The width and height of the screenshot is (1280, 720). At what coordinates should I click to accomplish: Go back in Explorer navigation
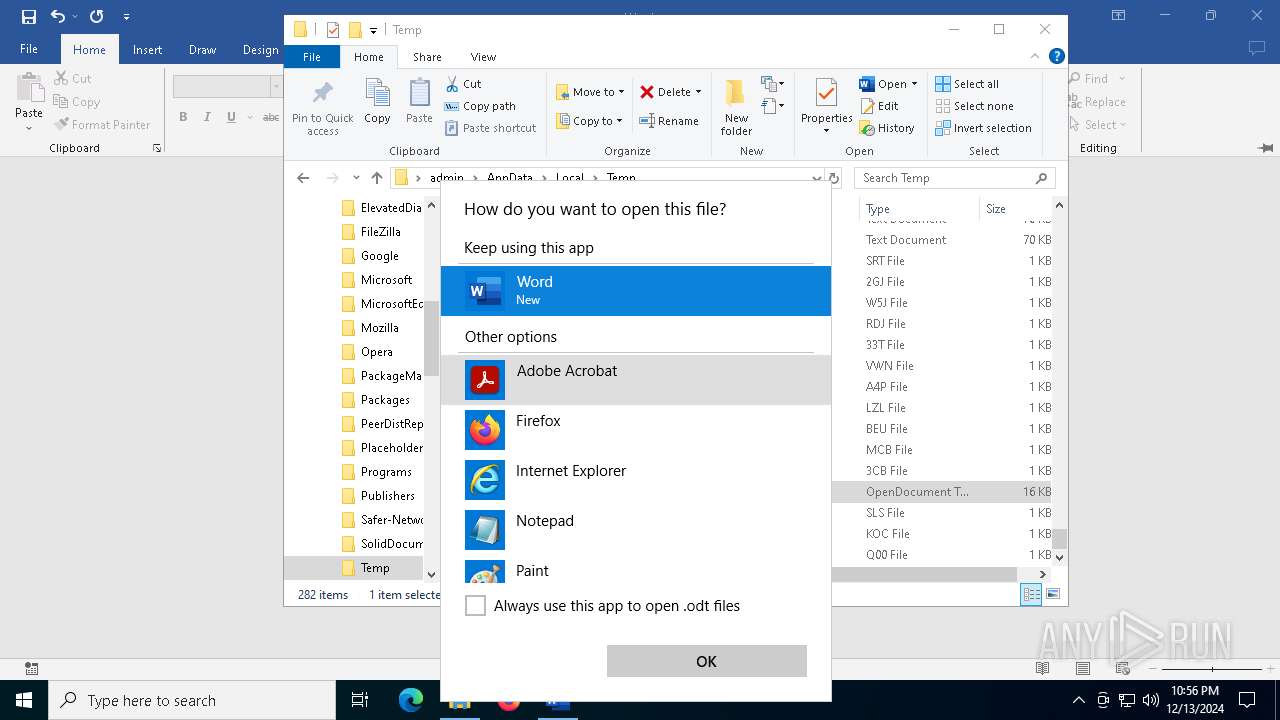(x=303, y=178)
